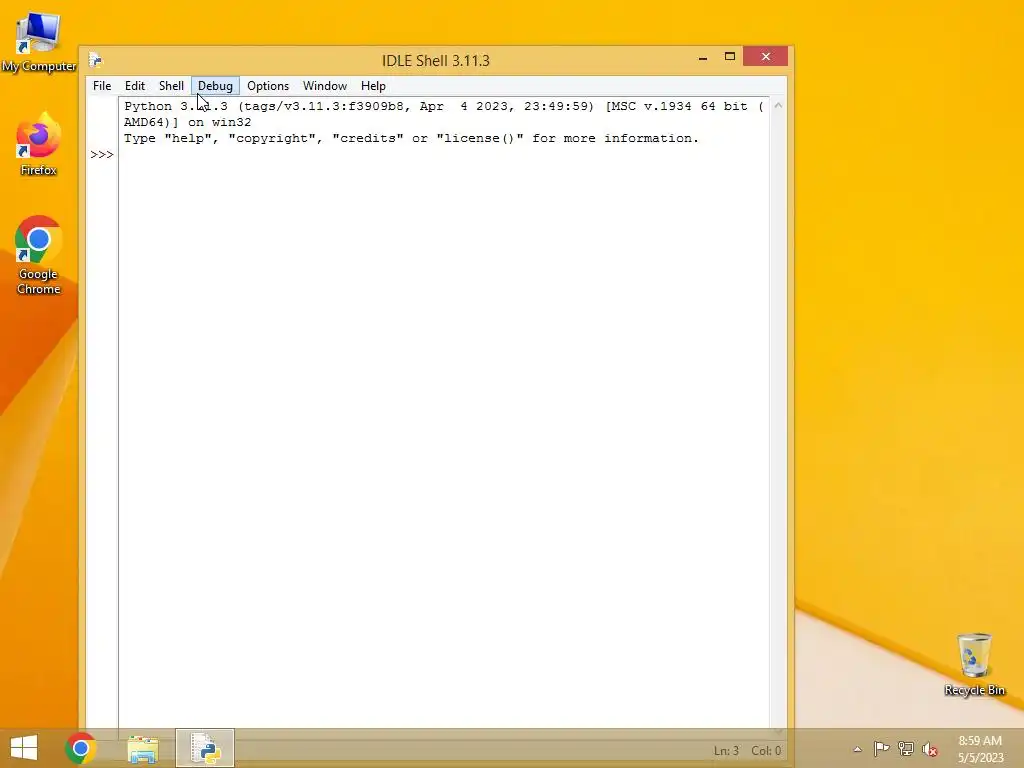
Task: Open the Windows Start button
Action: (24, 748)
